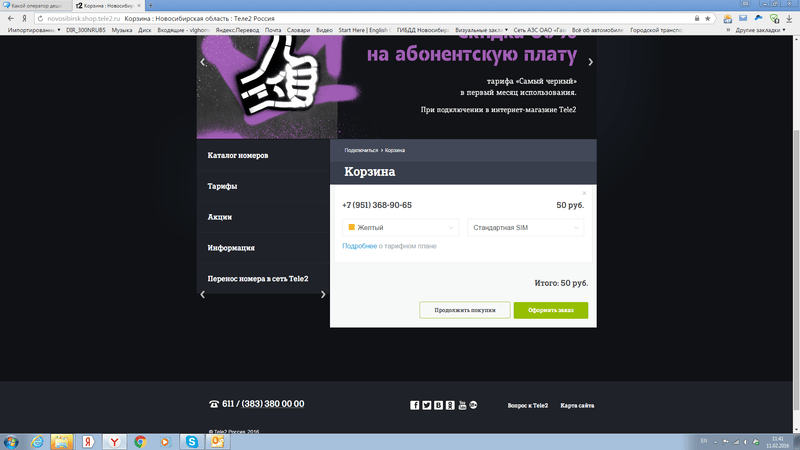Open media player icon in taskbar
Image resolution: width=800 pixels, height=450 pixels.
pos(165,442)
